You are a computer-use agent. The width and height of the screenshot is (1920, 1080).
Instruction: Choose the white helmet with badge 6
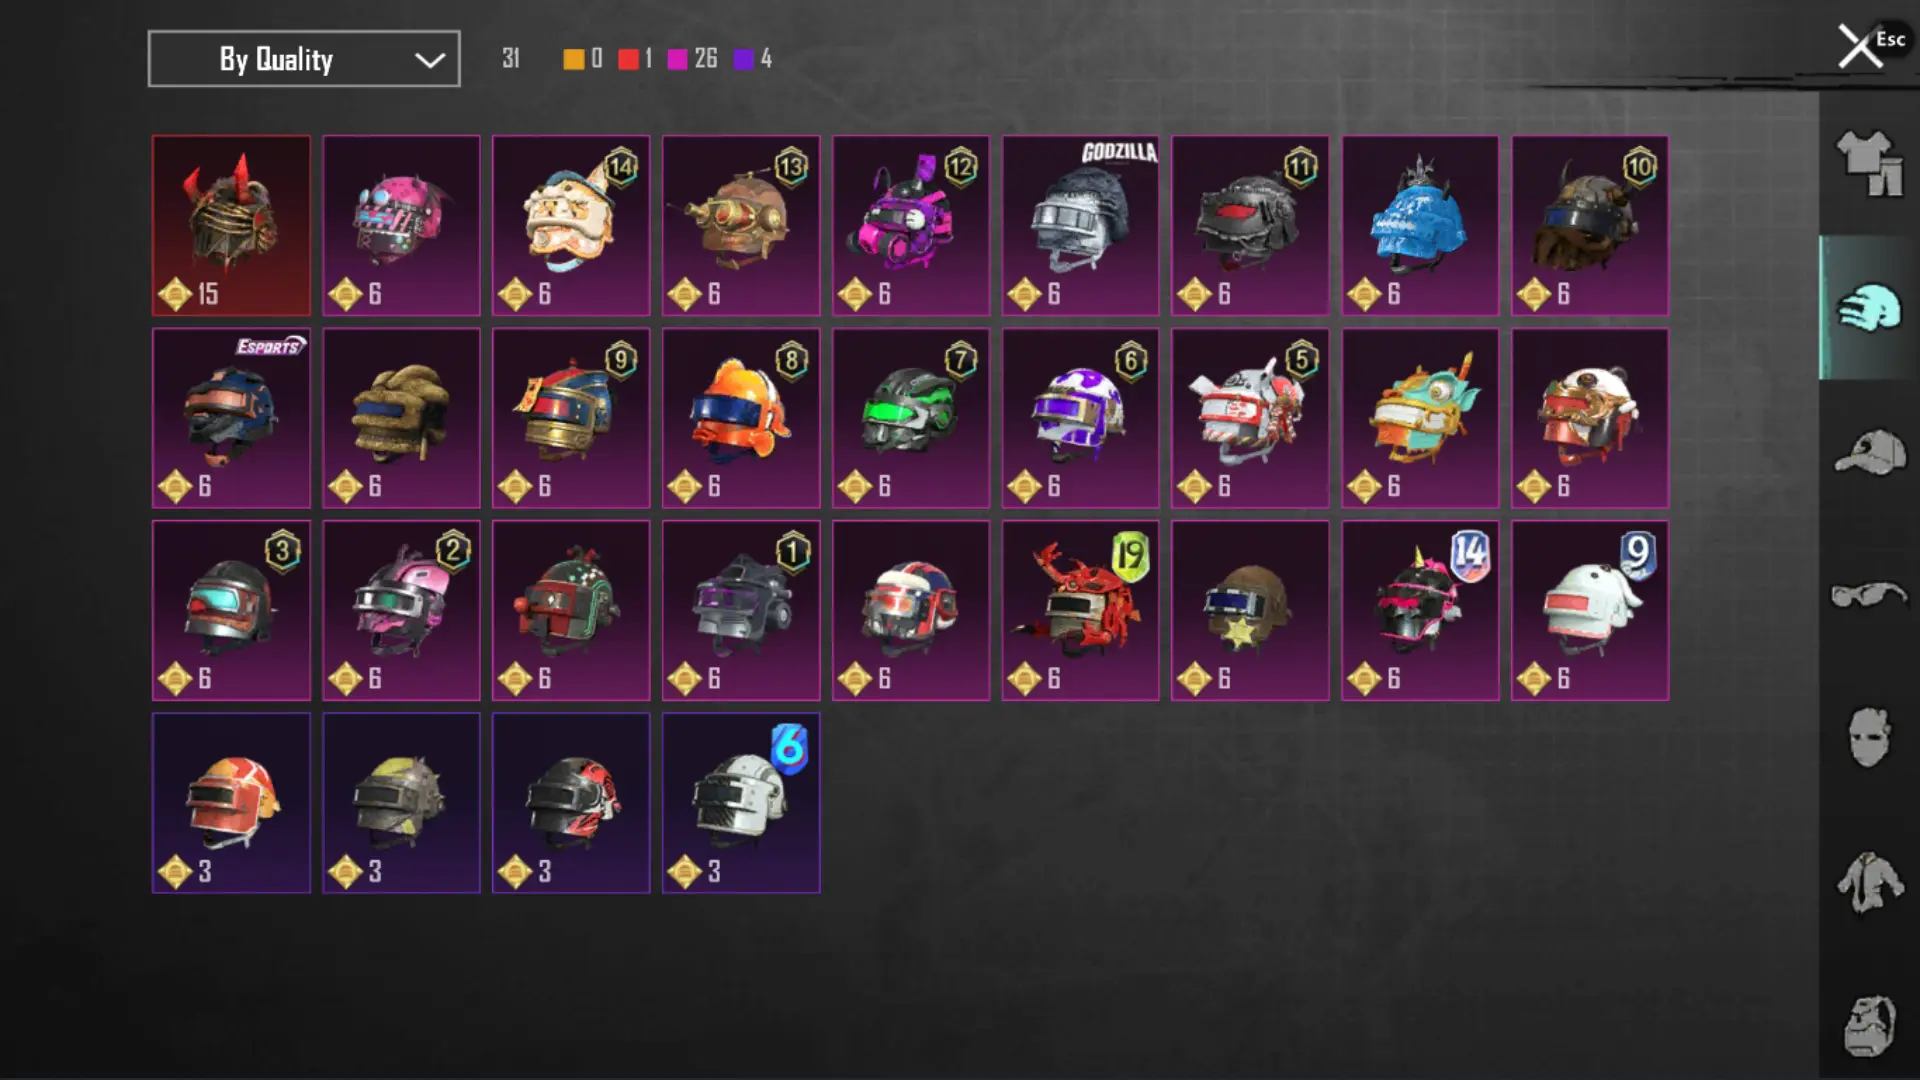click(741, 803)
